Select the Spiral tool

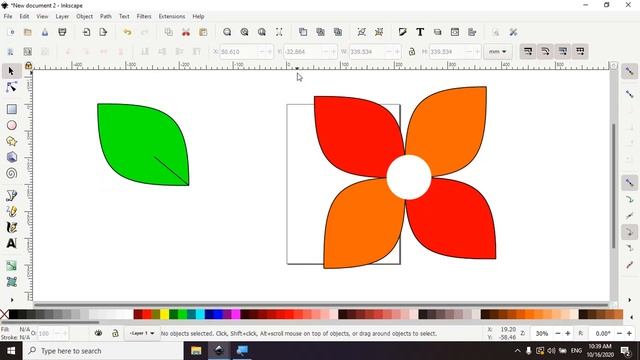(11, 173)
